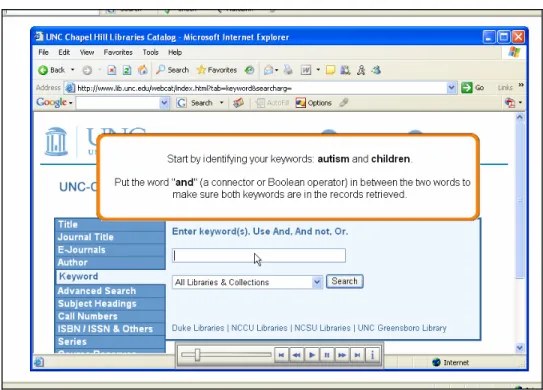Expand the Links toolbar chevron

coord(521,85)
